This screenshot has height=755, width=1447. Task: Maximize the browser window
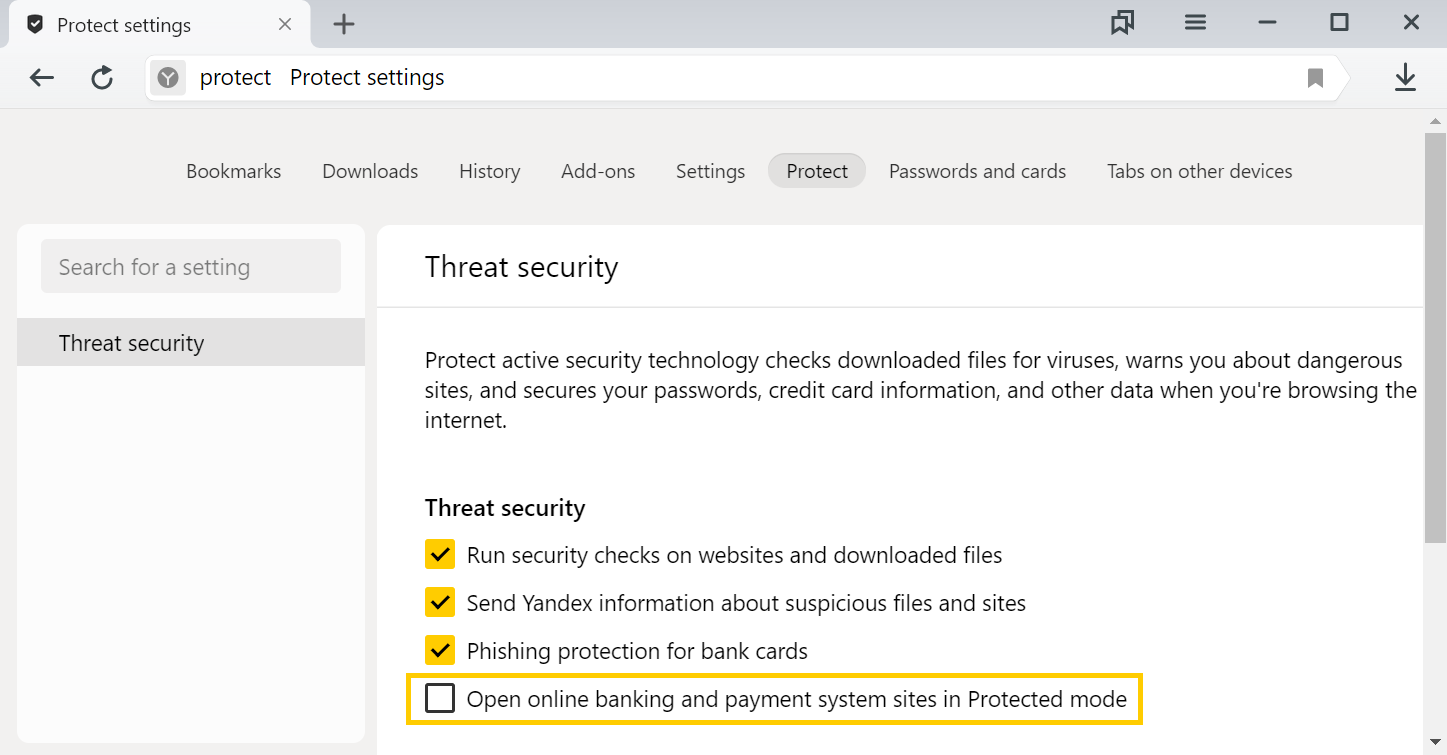(1339, 23)
